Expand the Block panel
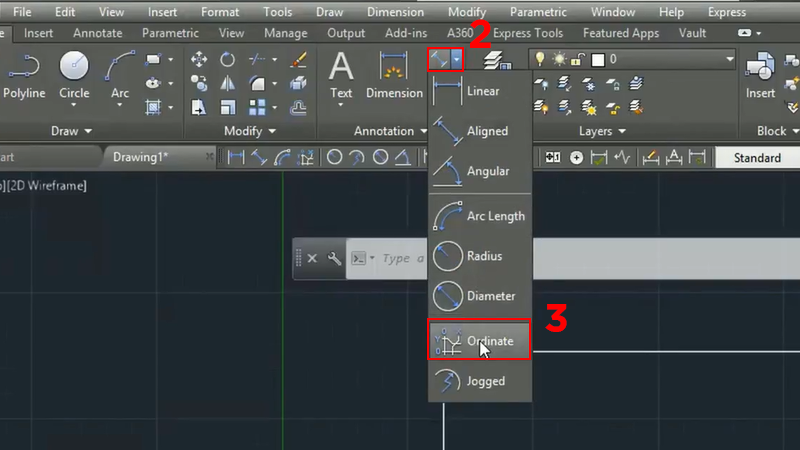This screenshot has height=450, width=800. click(x=778, y=131)
